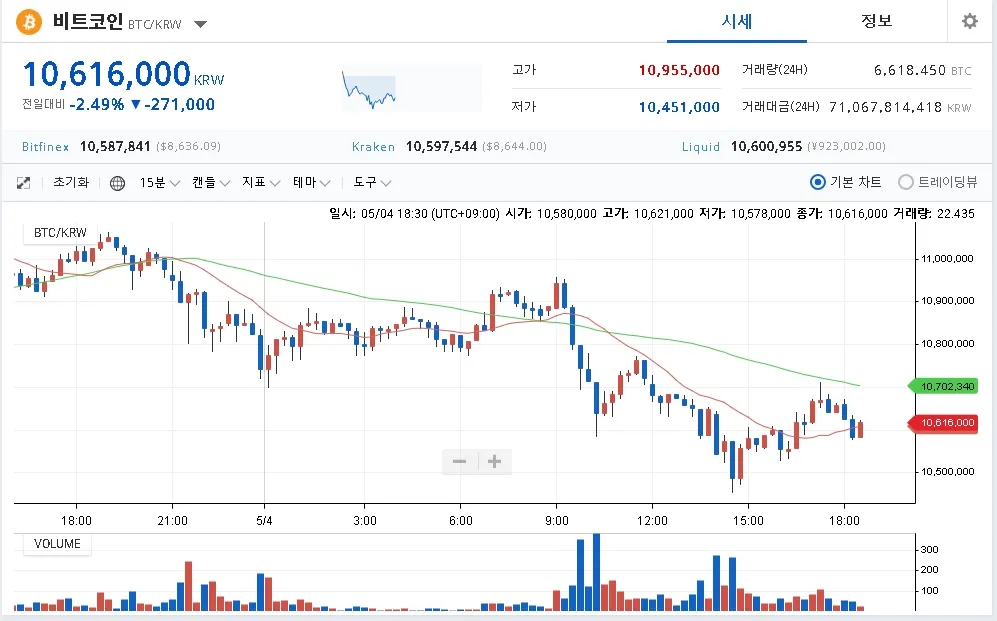Click the Liquid price 10,600,955
The width and height of the screenshot is (997, 621).
(x=766, y=147)
